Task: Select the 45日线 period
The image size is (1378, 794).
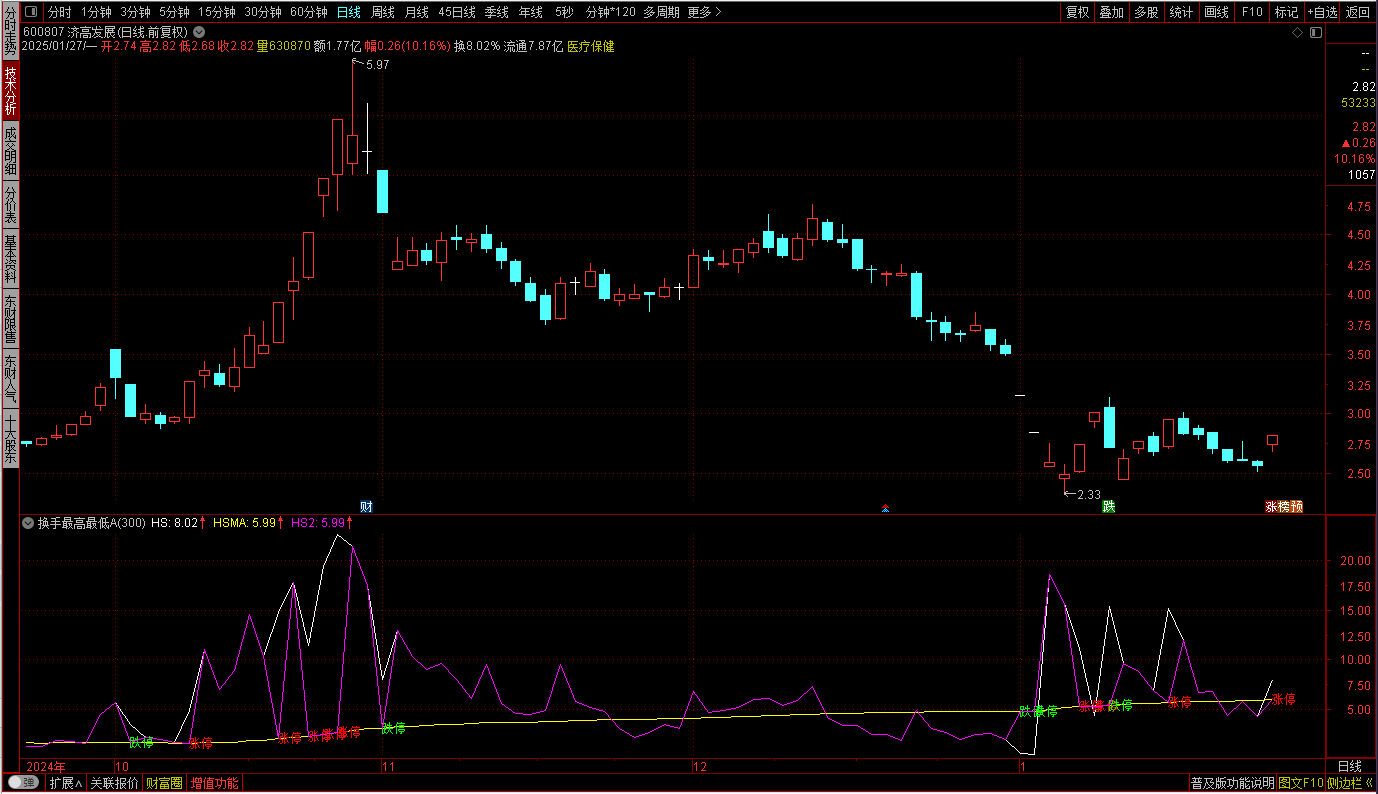Action: click(457, 12)
